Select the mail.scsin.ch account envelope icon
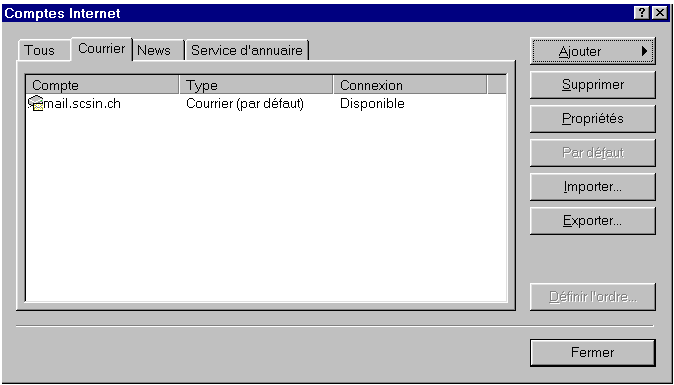674x385 pixels. pos(36,104)
